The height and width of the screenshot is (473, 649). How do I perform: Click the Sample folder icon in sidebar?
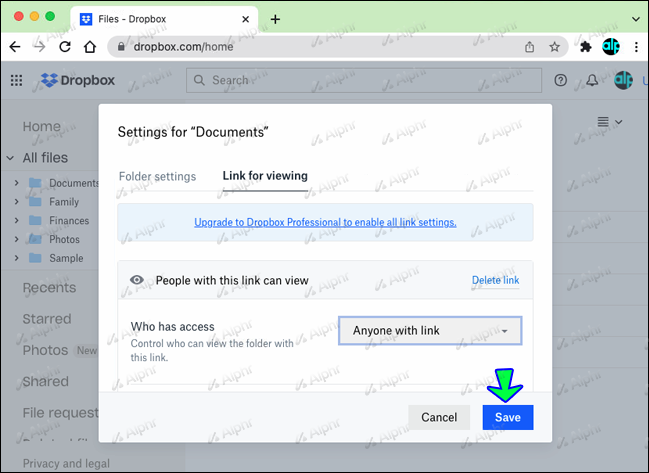coord(36,258)
